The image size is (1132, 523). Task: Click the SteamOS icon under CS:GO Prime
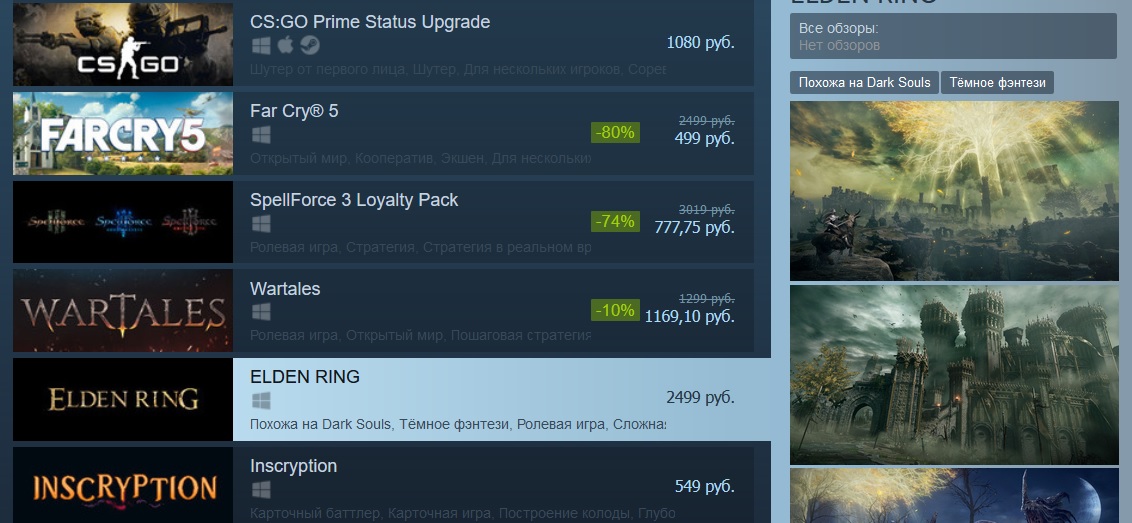(310, 46)
